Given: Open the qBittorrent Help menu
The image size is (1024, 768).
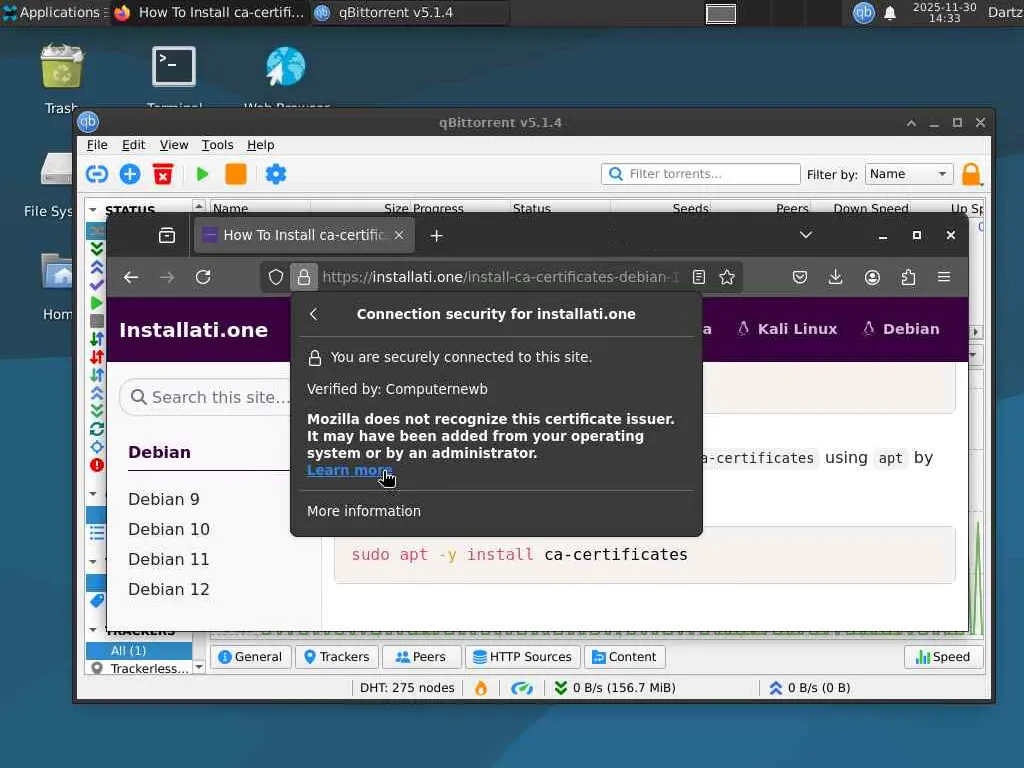Looking at the screenshot, I should click(x=260, y=145).
